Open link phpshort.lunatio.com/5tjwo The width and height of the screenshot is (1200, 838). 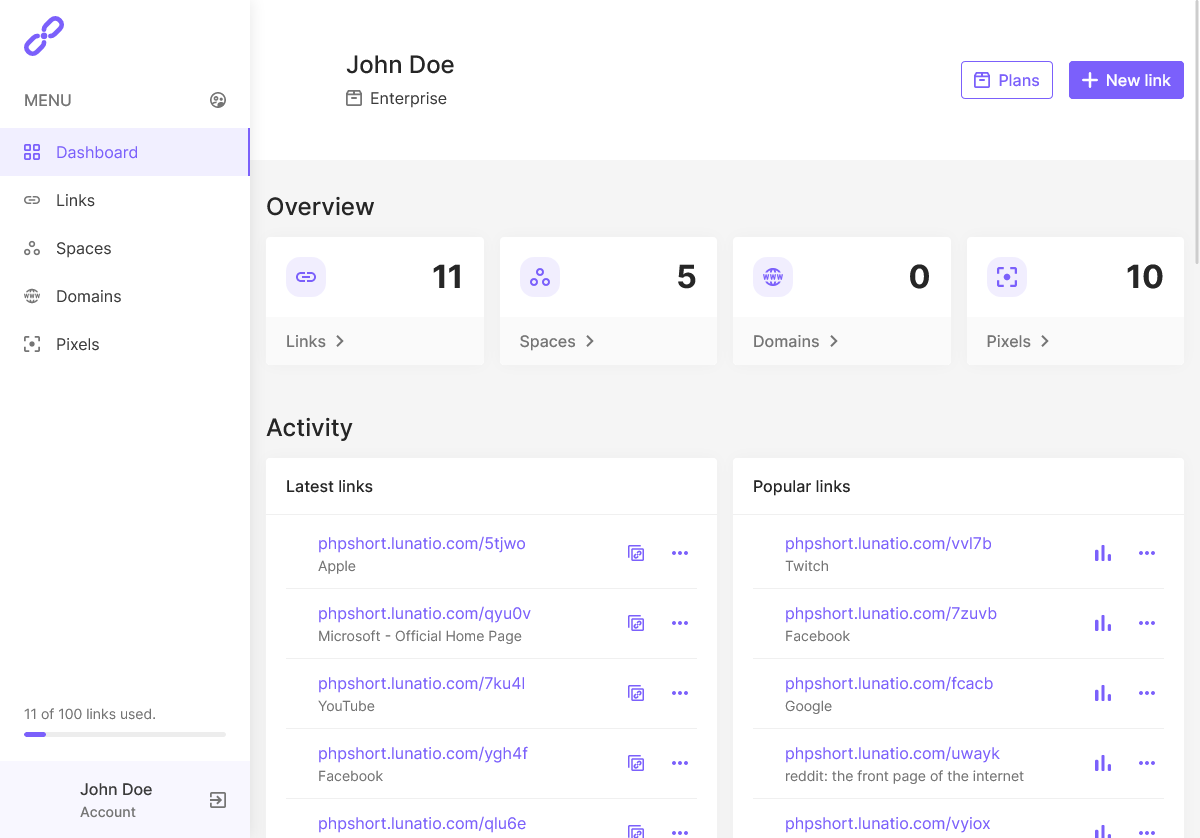pyautogui.click(x=421, y=543)
